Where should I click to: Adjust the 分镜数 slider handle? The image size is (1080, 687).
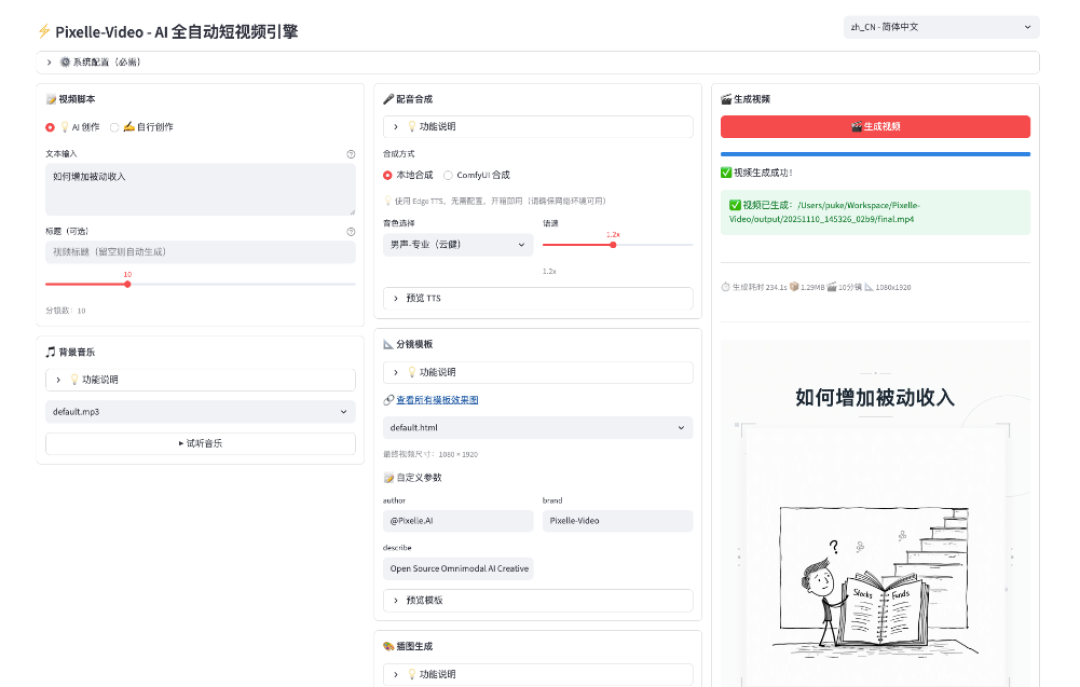click(x=127, y=284)
